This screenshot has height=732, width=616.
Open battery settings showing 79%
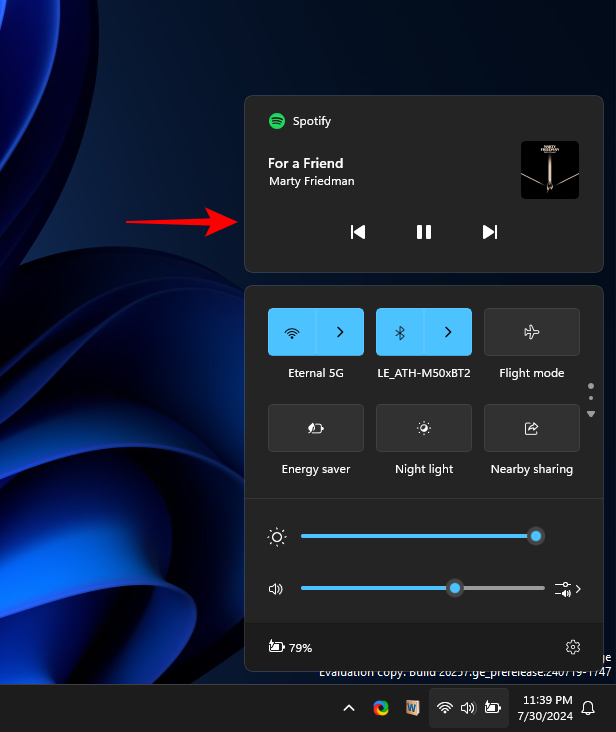pos(290,647)
